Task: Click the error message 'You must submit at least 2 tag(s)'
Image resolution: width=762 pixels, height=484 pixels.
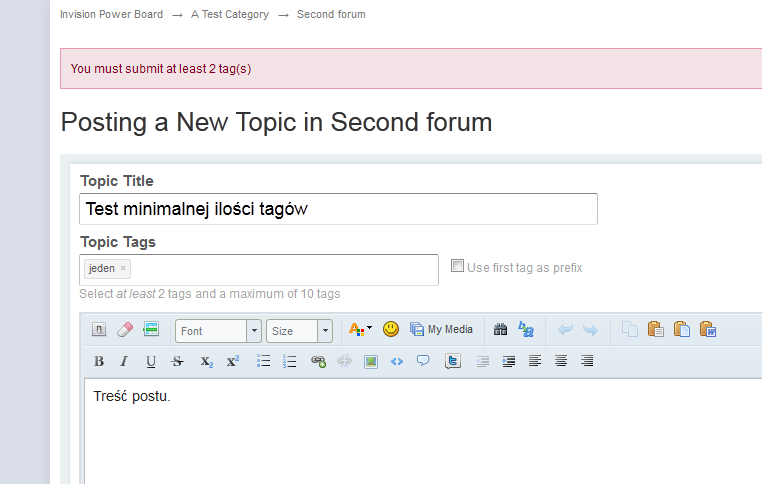Action: [x=161, y=69]
